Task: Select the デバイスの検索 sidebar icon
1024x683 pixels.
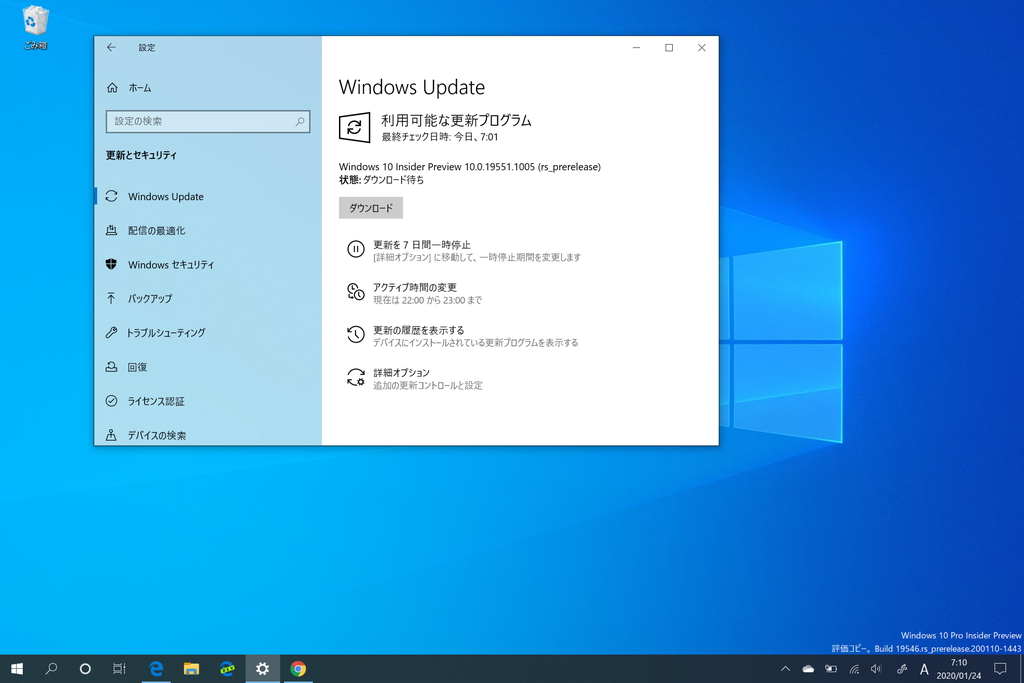Action: pyautogui.click(x=112, y=435)
